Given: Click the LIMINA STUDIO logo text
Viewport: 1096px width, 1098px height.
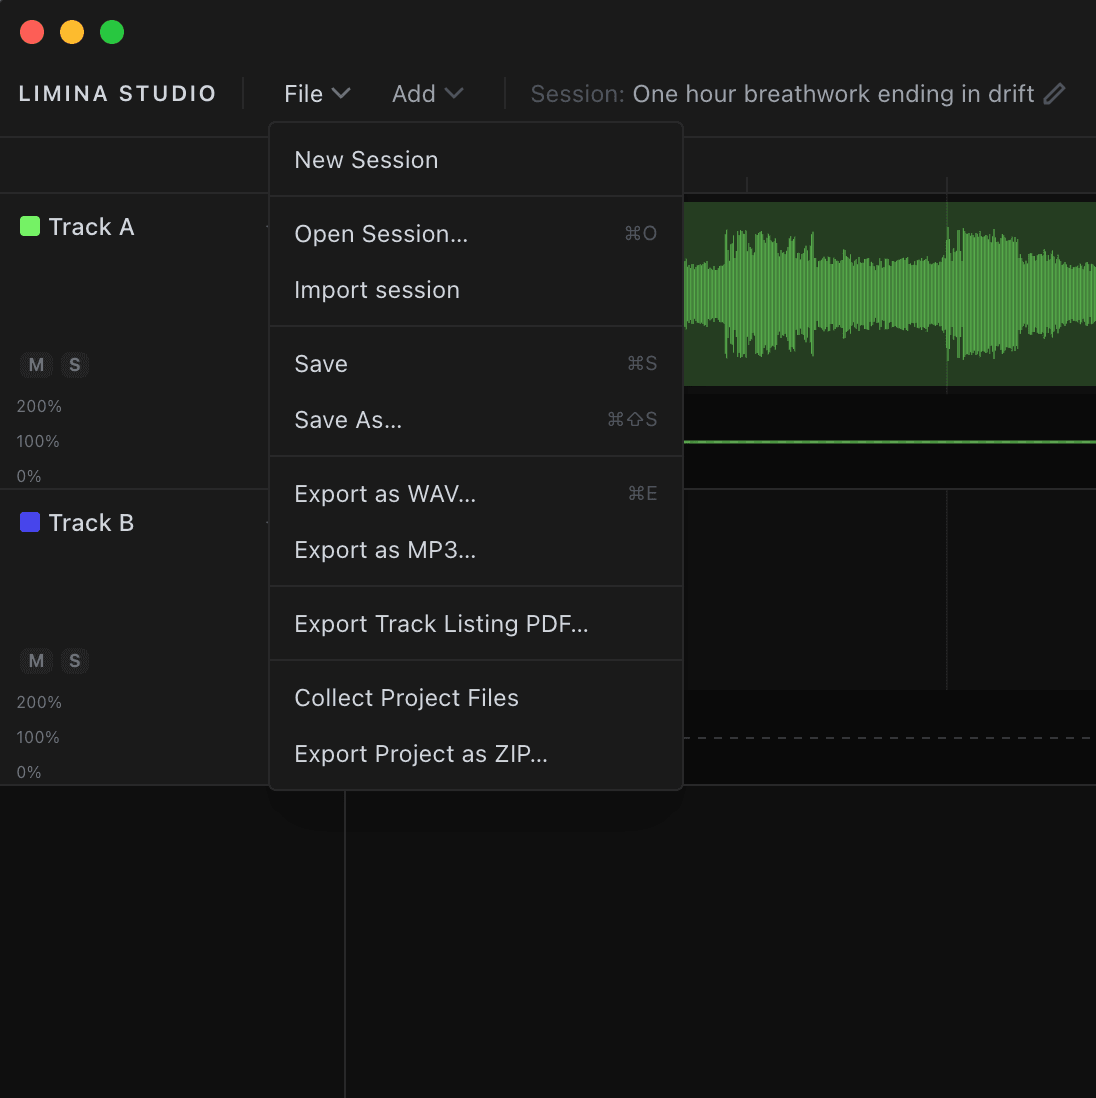Looking at the screenshot, I should tap(118, 94).
